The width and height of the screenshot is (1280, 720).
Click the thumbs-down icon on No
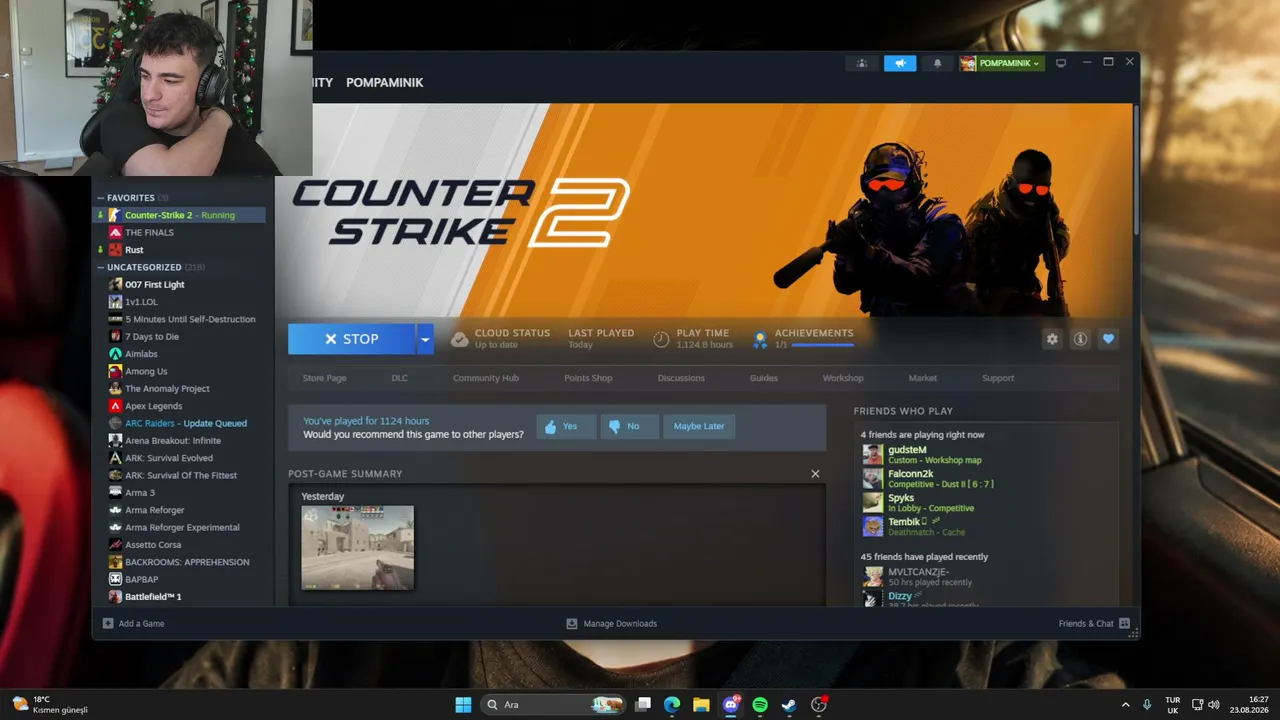point(614,427)
